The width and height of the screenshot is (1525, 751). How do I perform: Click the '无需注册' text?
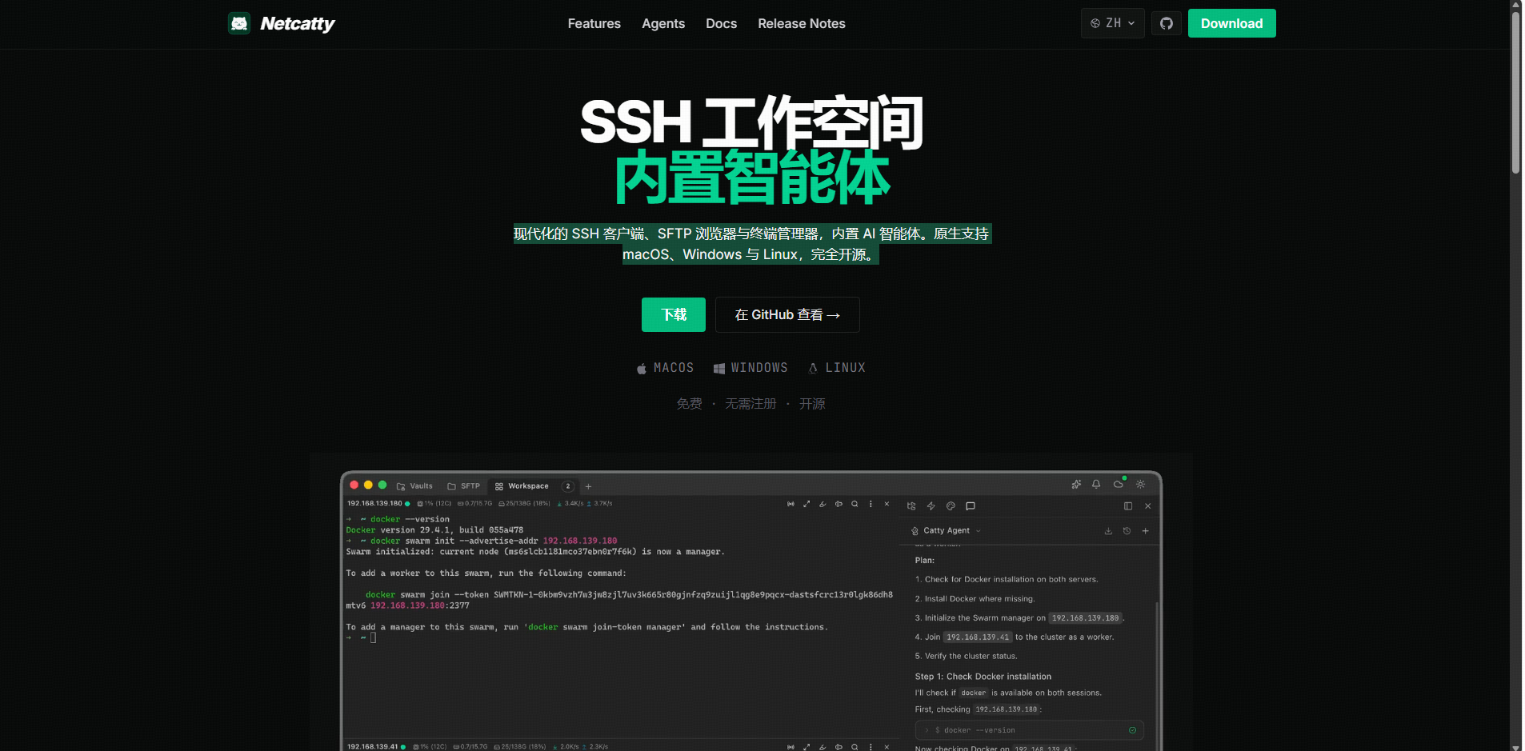[750, 404]
